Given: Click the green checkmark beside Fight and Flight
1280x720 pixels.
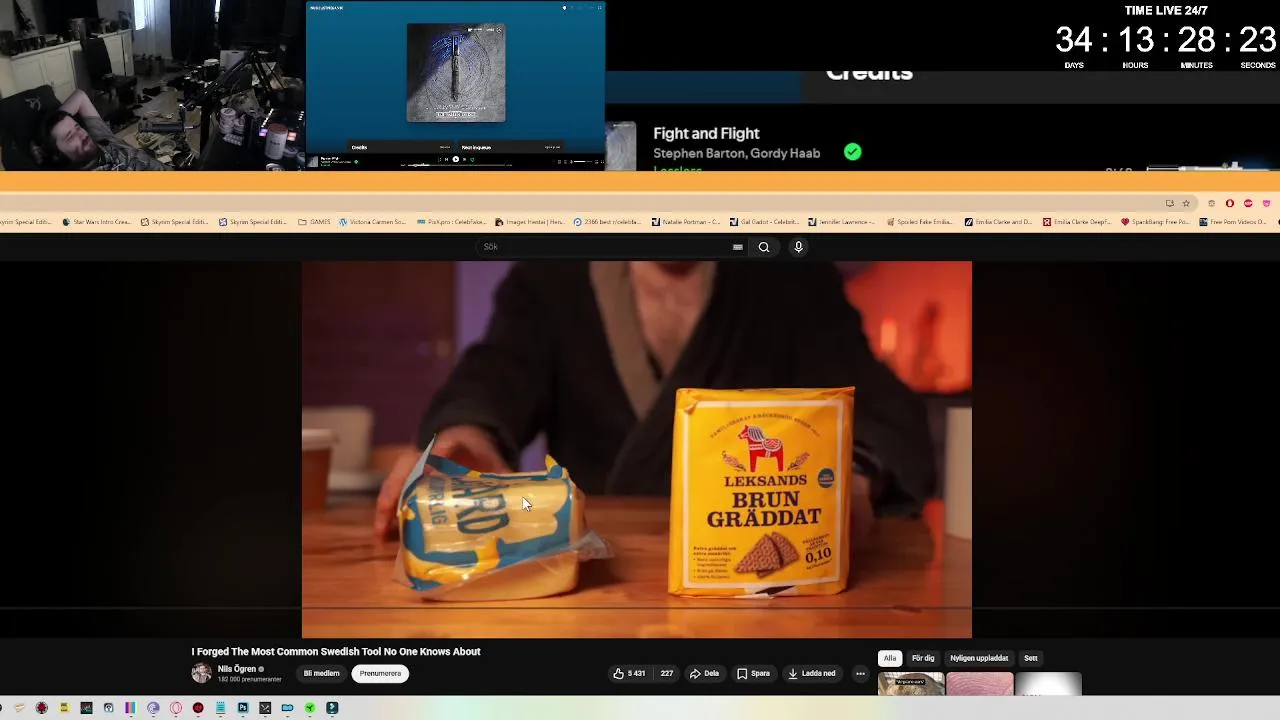Looking at the screenshot, I should click(x=852, y=152).
